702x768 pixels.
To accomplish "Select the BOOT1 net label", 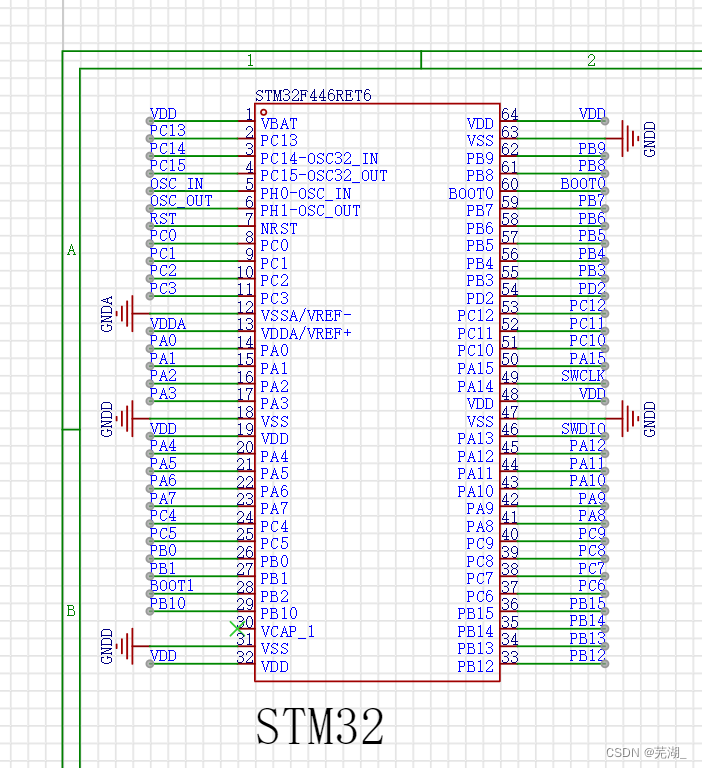I will click(x=172, y=585).
